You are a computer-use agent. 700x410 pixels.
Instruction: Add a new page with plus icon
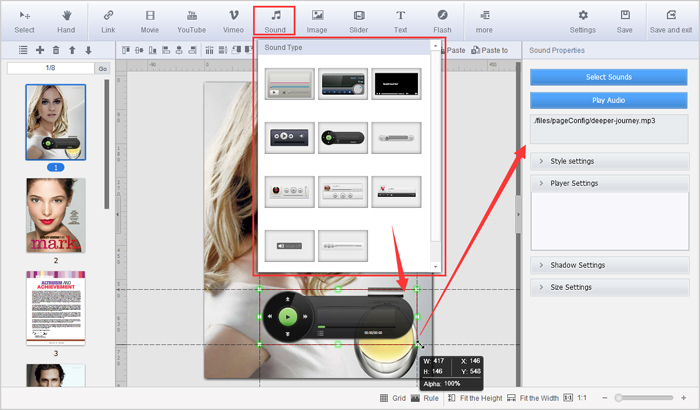coord(40,50)
